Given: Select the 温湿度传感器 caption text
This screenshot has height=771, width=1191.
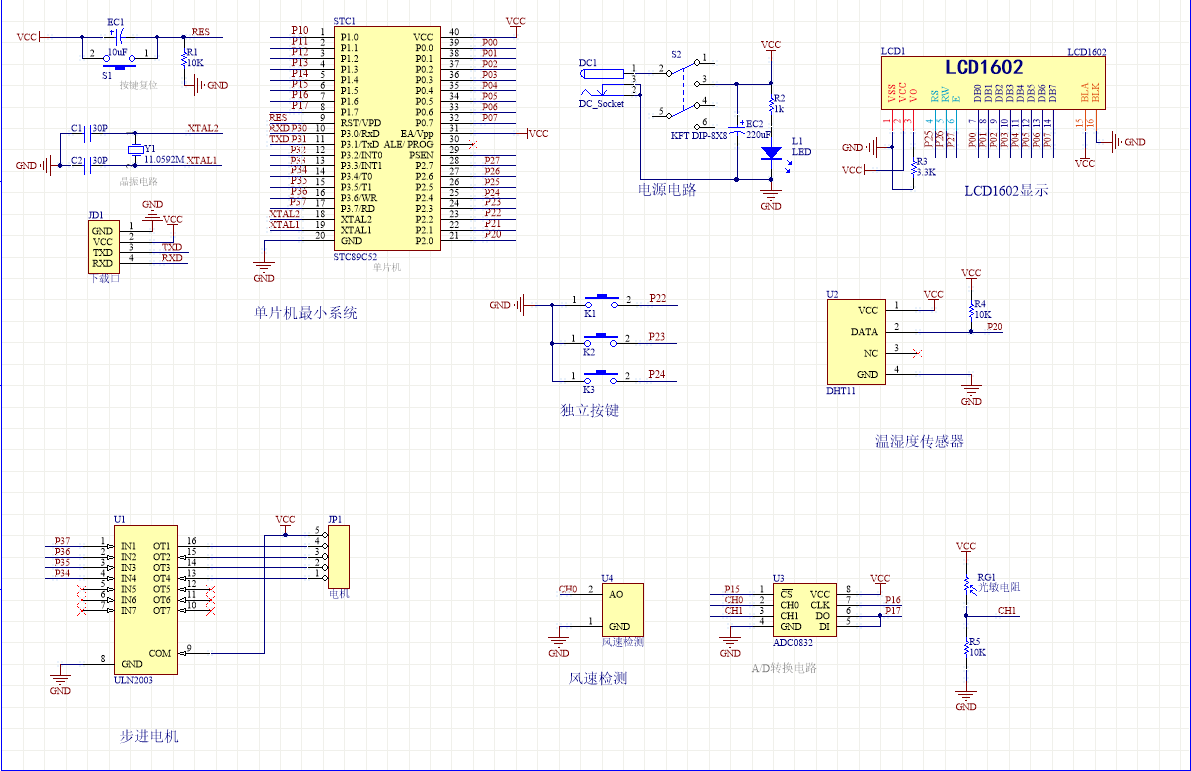Looking at the screenshot, I should pos(918,441).
